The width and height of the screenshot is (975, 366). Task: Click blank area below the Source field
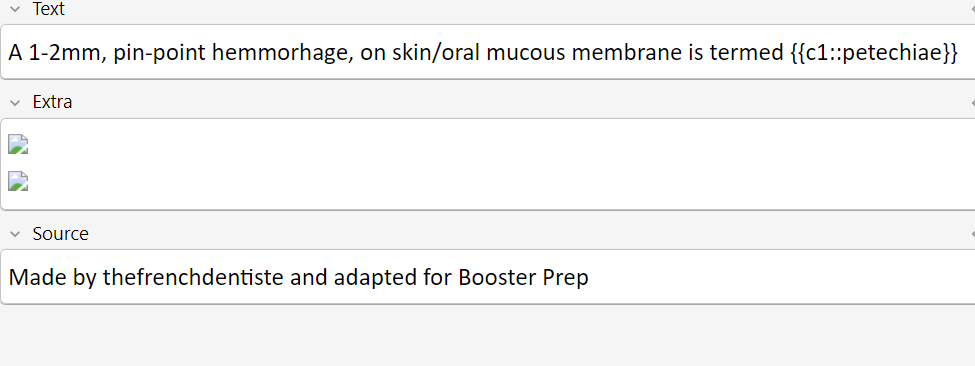pyautogui.click(x=488, y=336)
